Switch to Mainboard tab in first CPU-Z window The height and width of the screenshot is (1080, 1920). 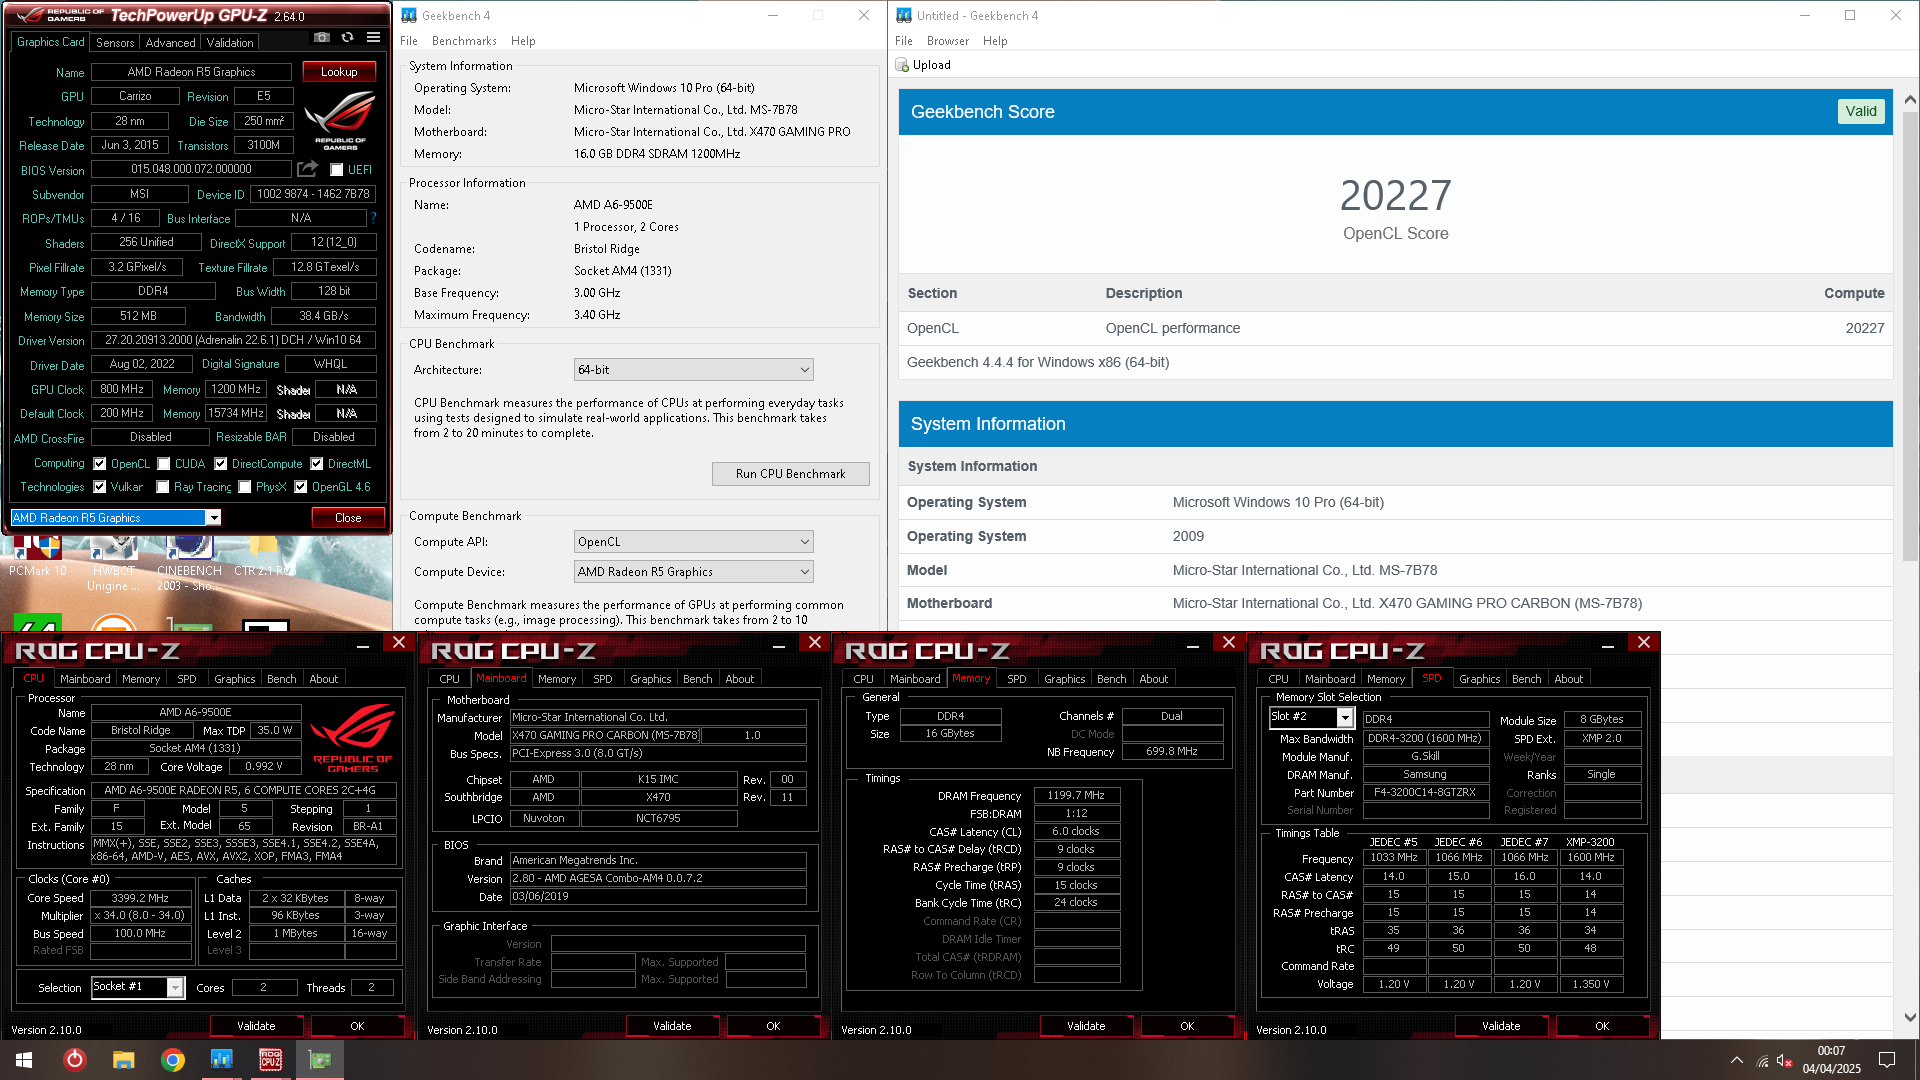(x=85, y=678)
